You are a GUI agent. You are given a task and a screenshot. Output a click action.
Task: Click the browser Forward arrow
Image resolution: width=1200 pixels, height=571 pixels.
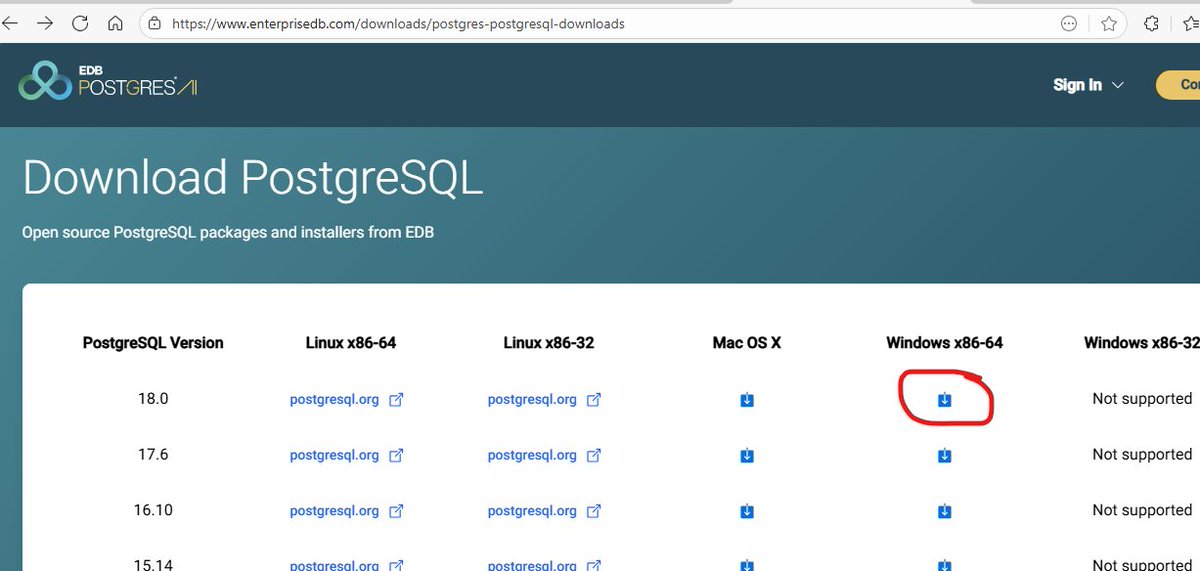(x=45, y=22)
